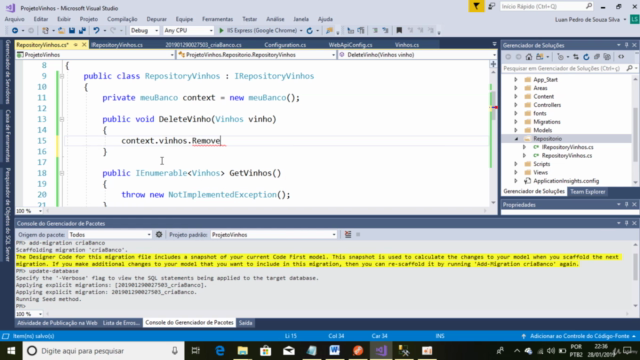Image resolution: width=640 pixels, height=360 pixels.
Task: Open Microsoft Edge from taskbar
Action: pyautogui.click(x=220, y=351)
